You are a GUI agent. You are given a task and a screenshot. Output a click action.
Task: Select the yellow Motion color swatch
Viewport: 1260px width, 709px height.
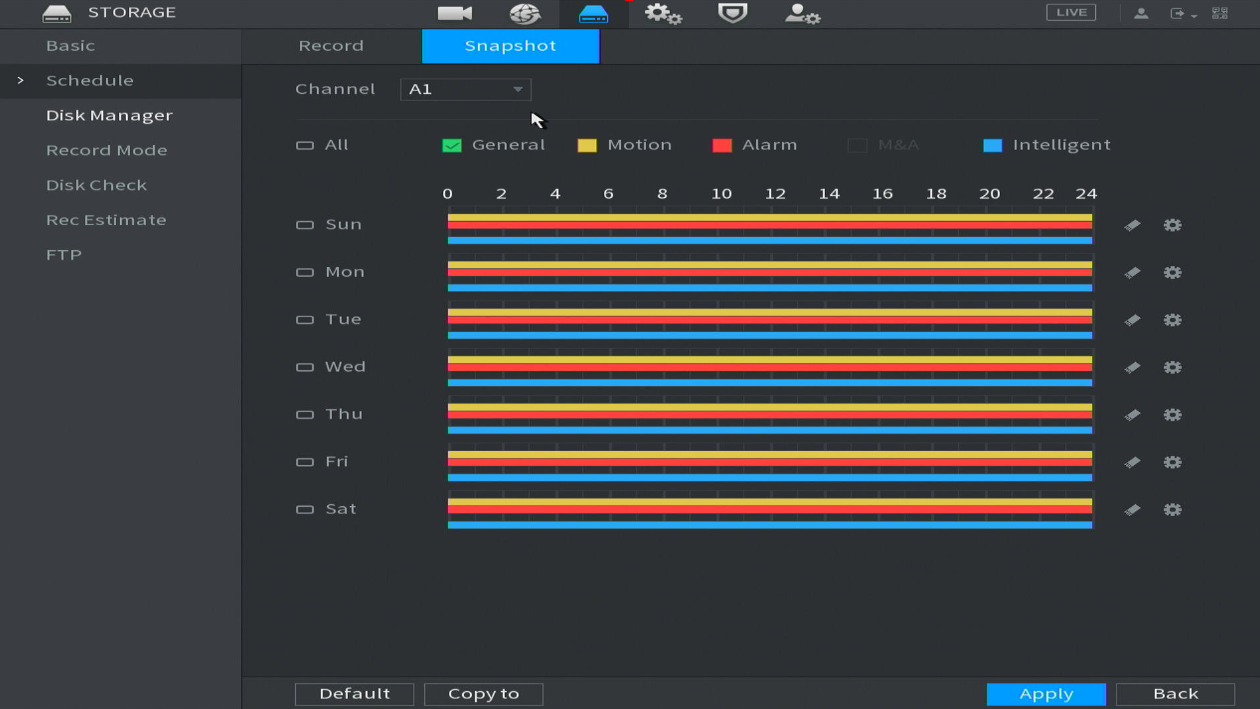tap(587, 146)
